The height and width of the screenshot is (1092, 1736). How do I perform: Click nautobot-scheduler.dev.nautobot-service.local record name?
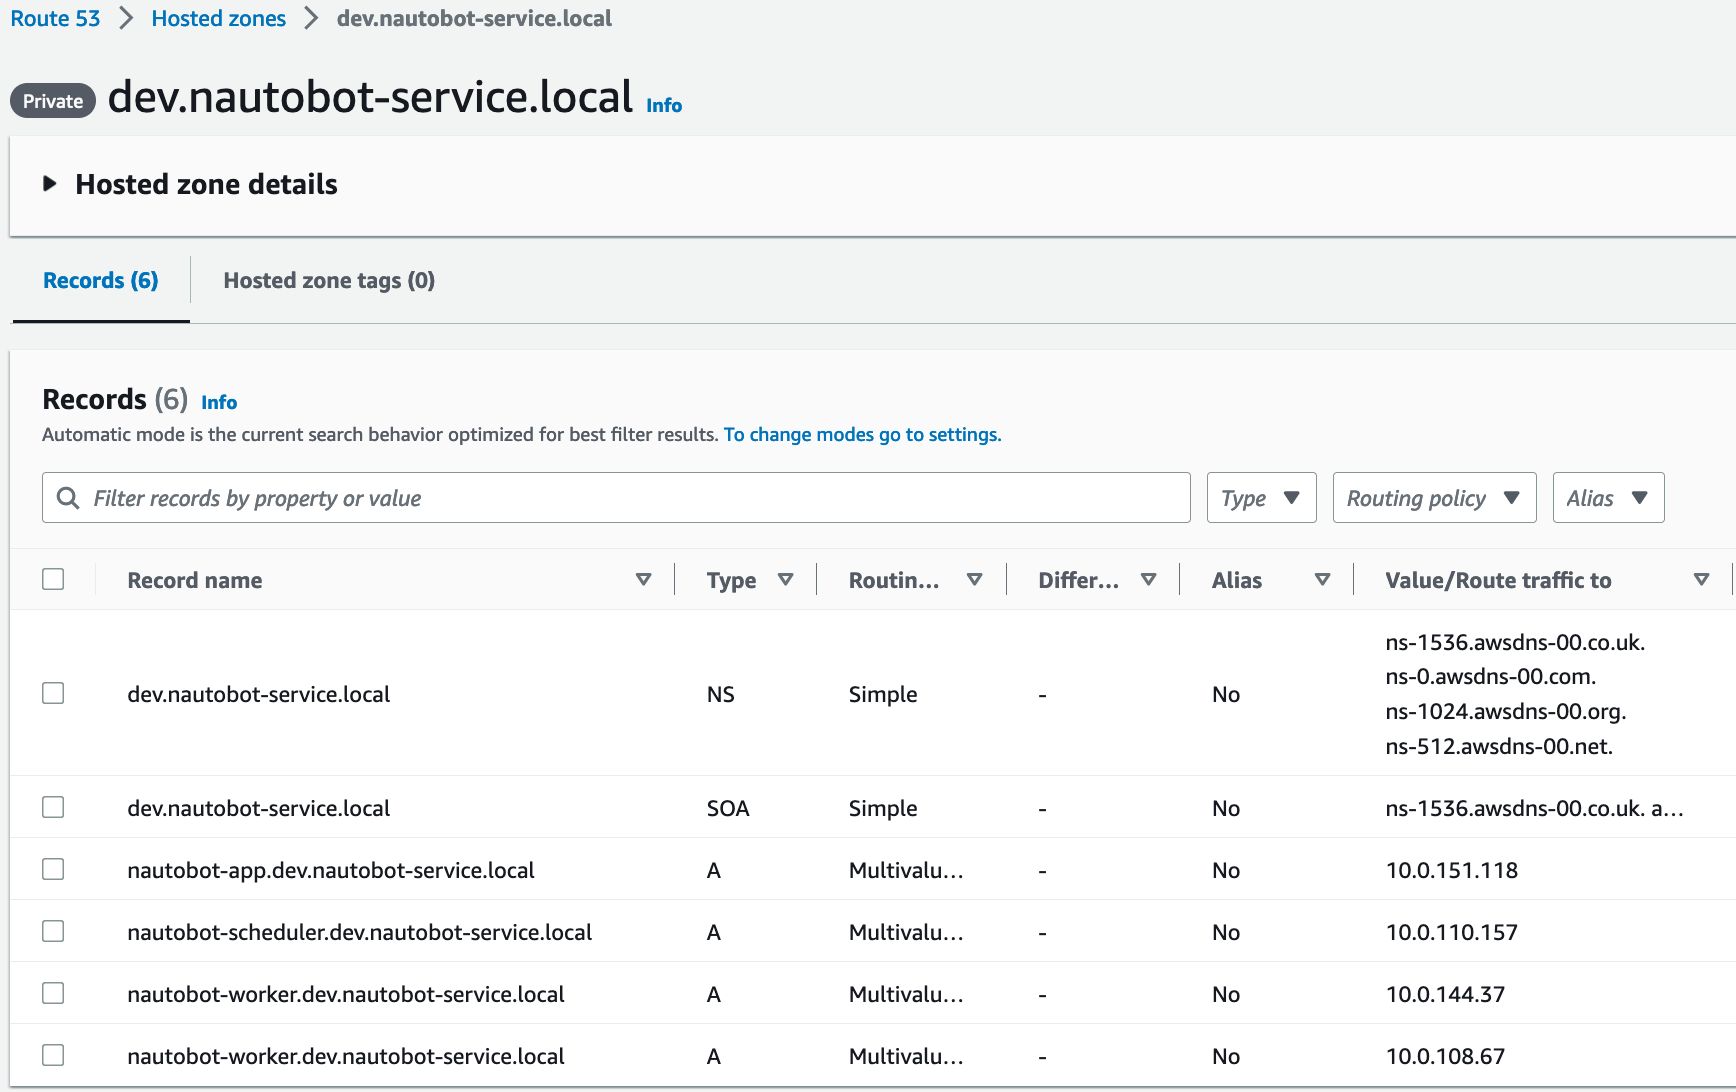coord(360,932)
